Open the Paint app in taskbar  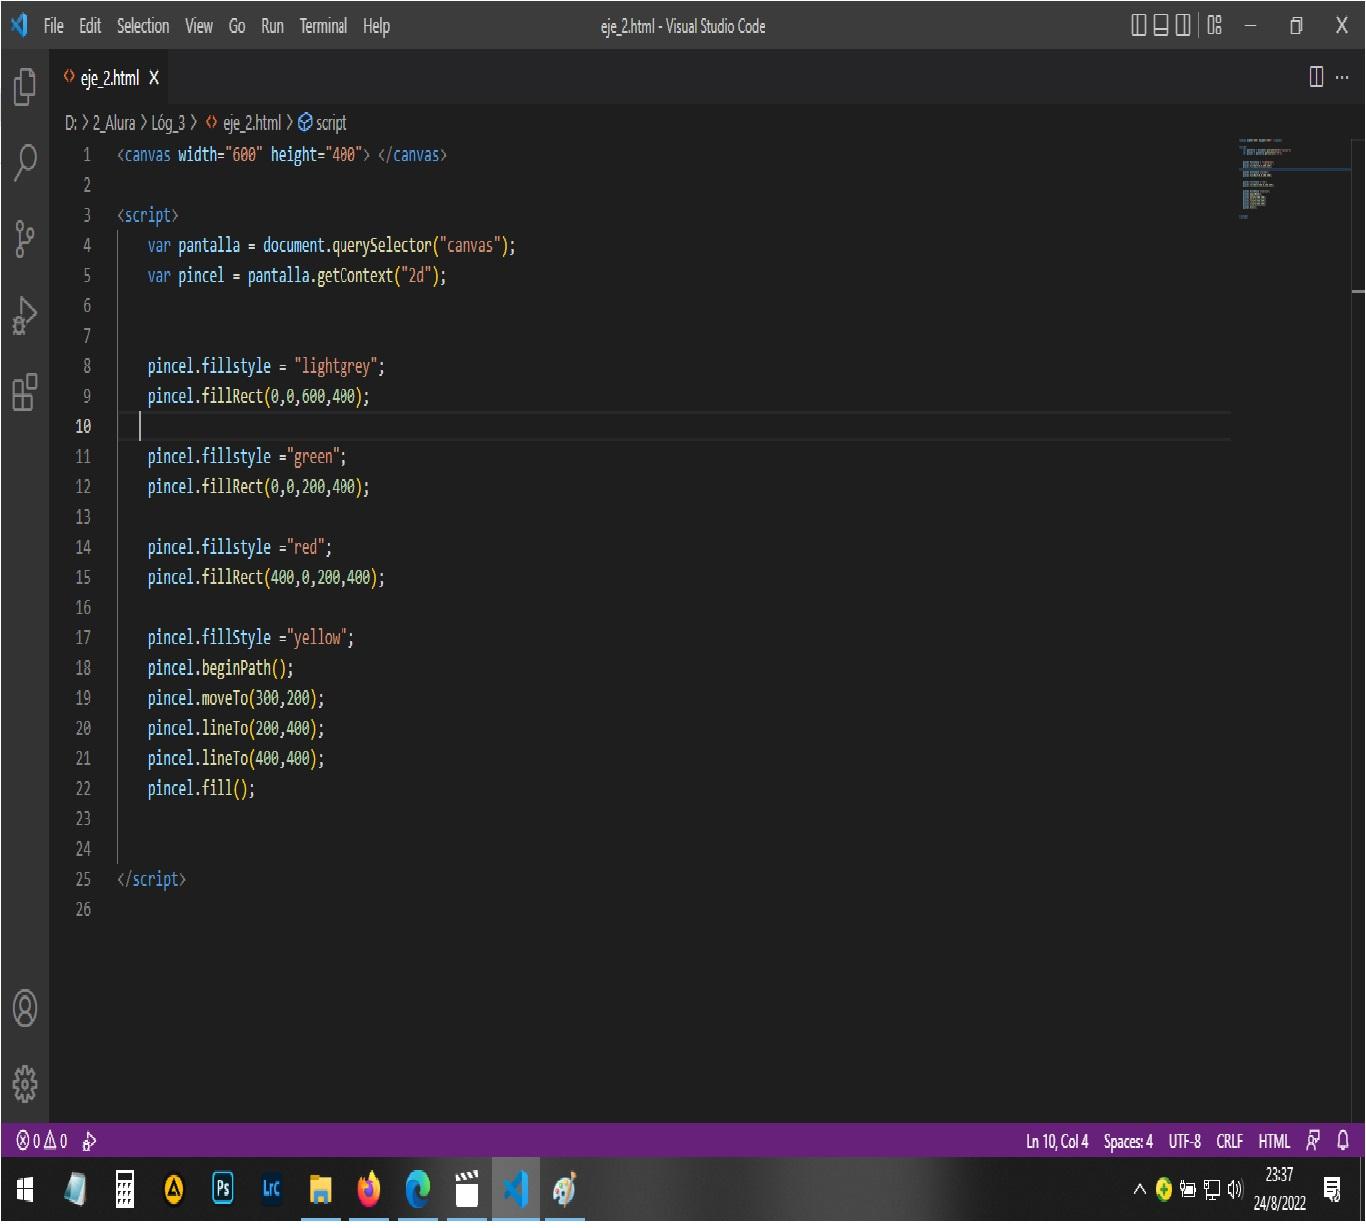[x=565, y=1189]
